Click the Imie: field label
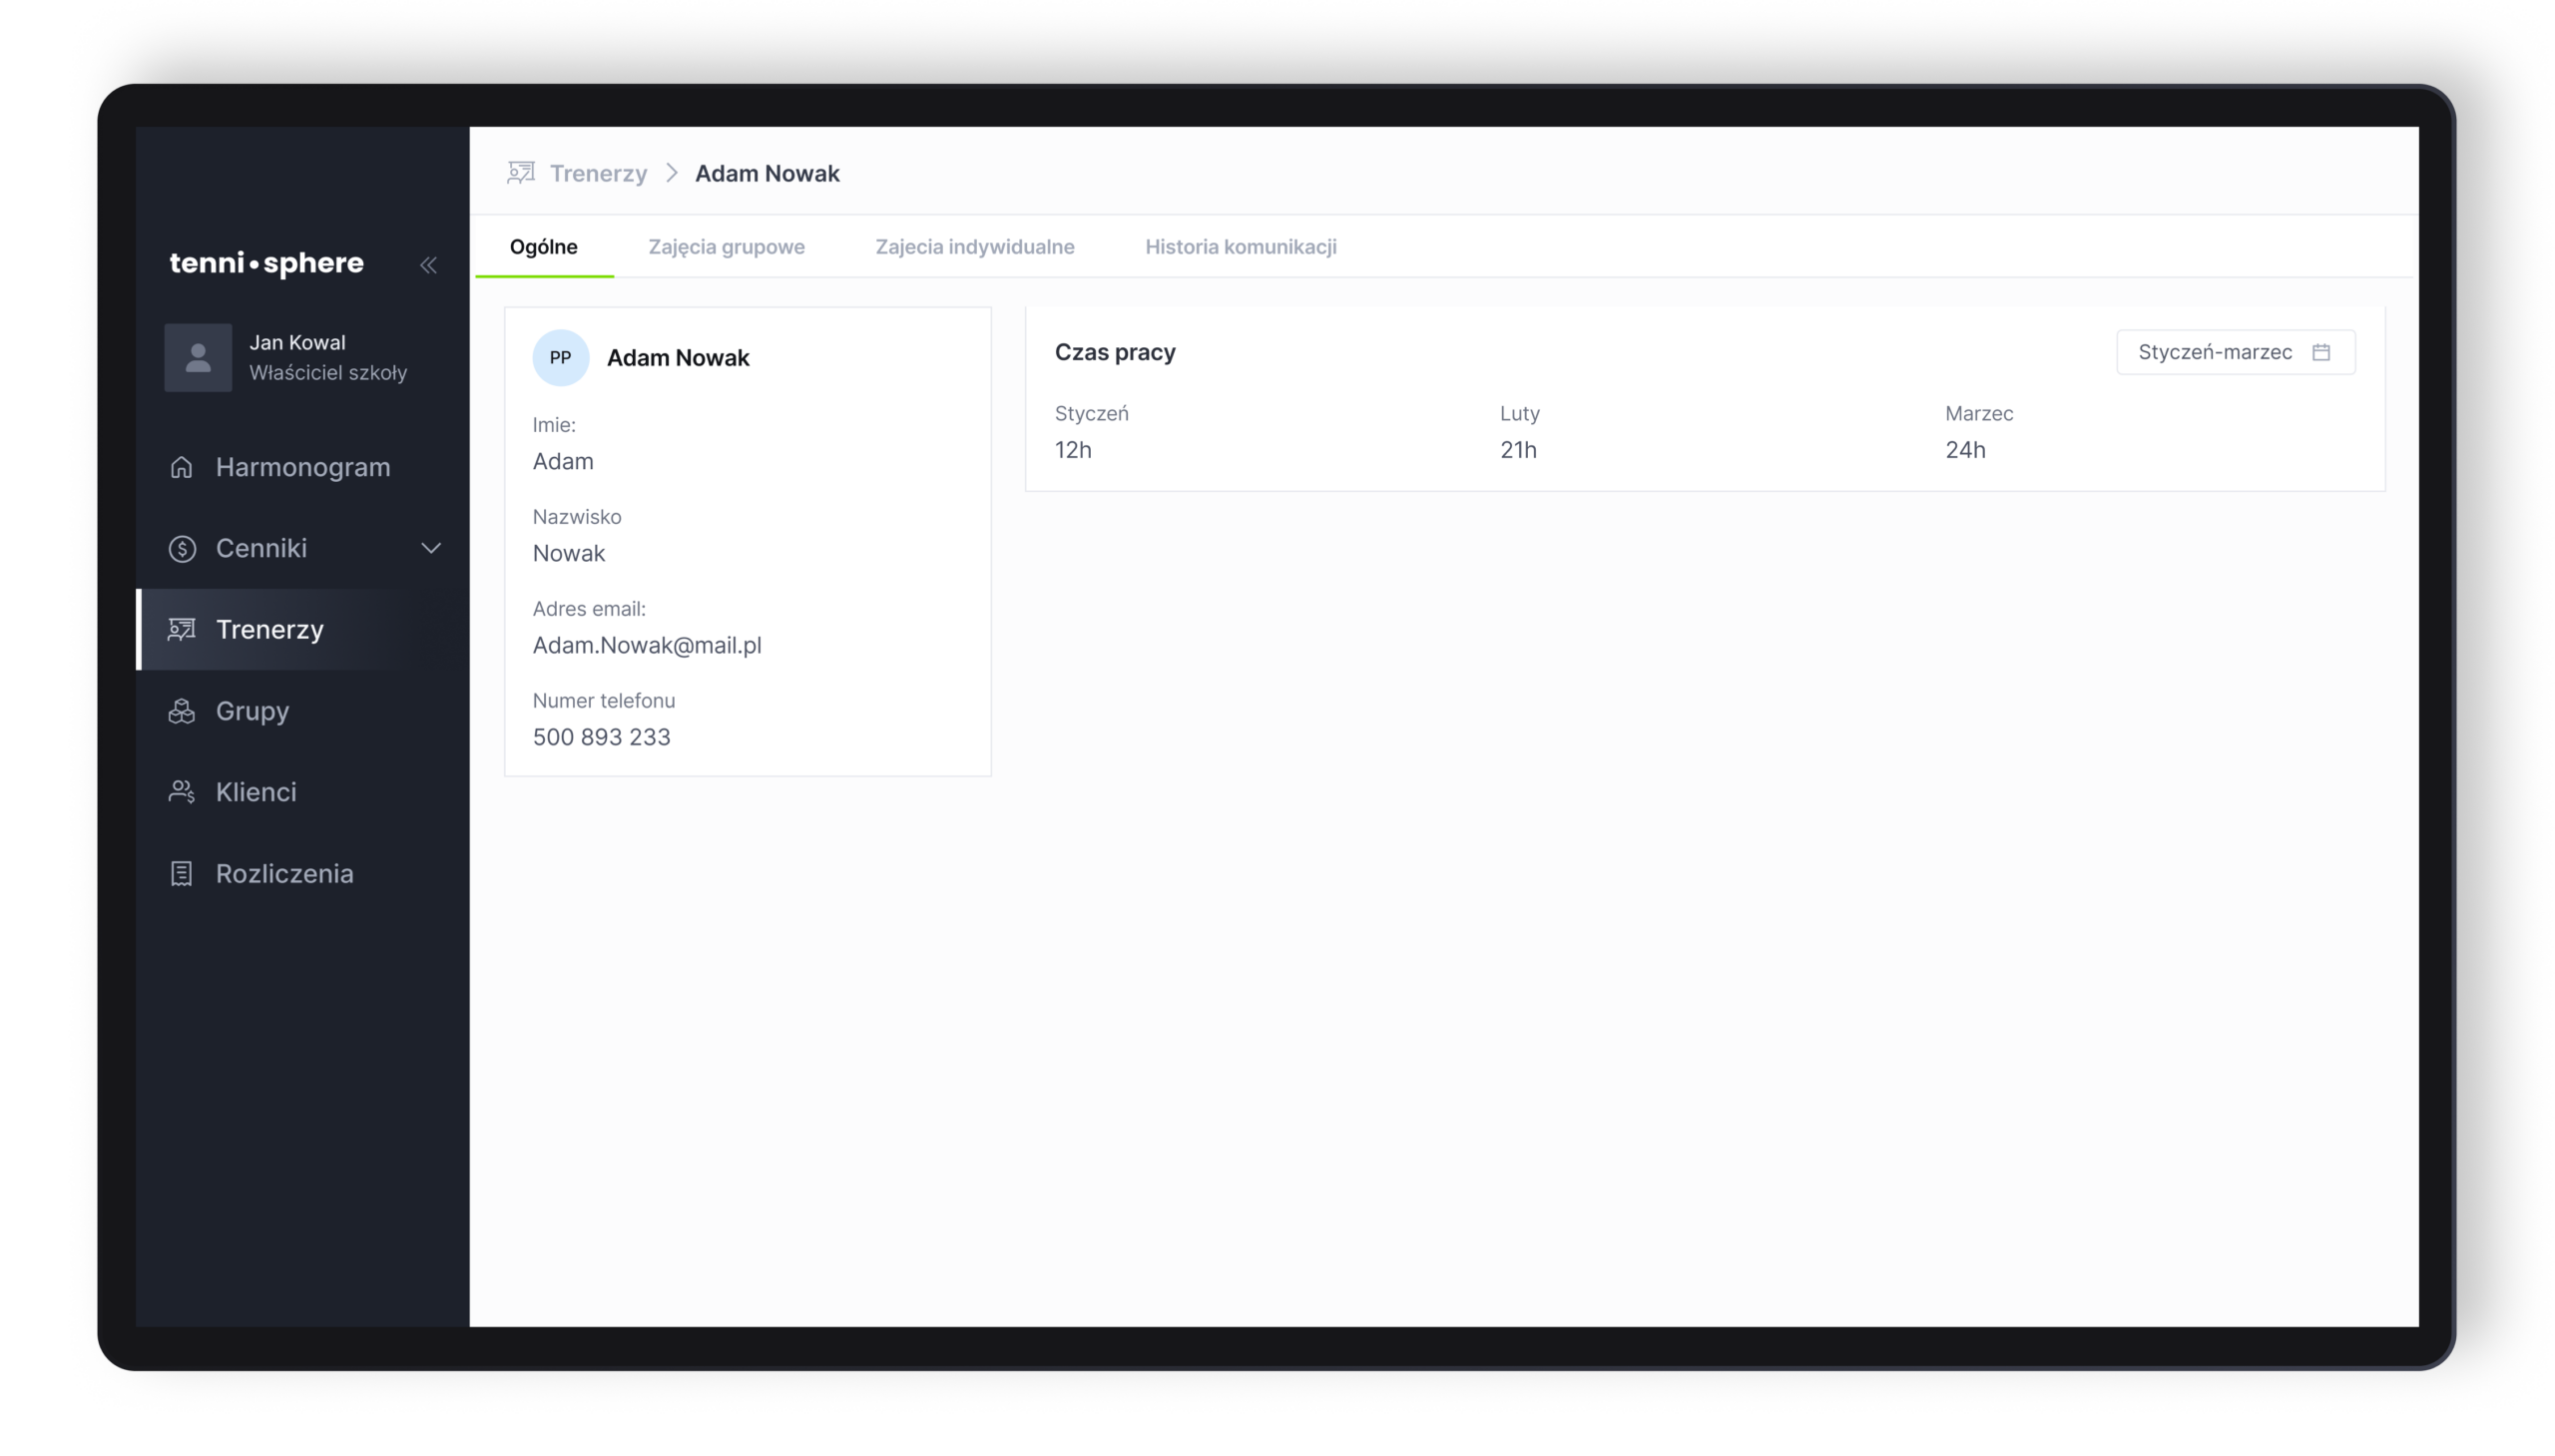Screen dimensions: 2555x1456 pos(554,425)
